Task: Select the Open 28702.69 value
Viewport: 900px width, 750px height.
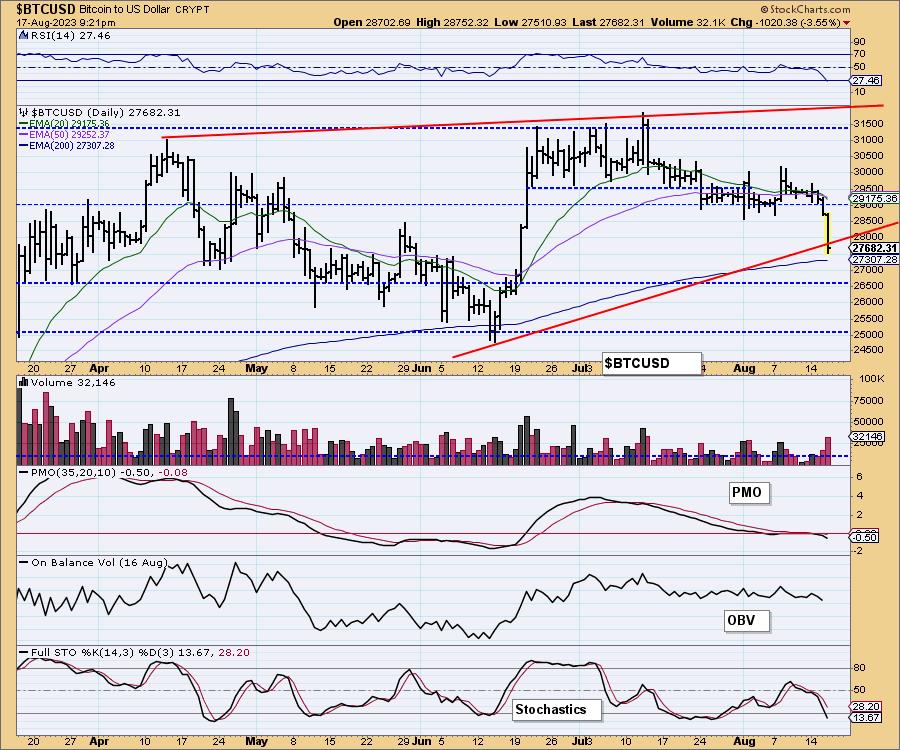Action: (x=372, y=22)
